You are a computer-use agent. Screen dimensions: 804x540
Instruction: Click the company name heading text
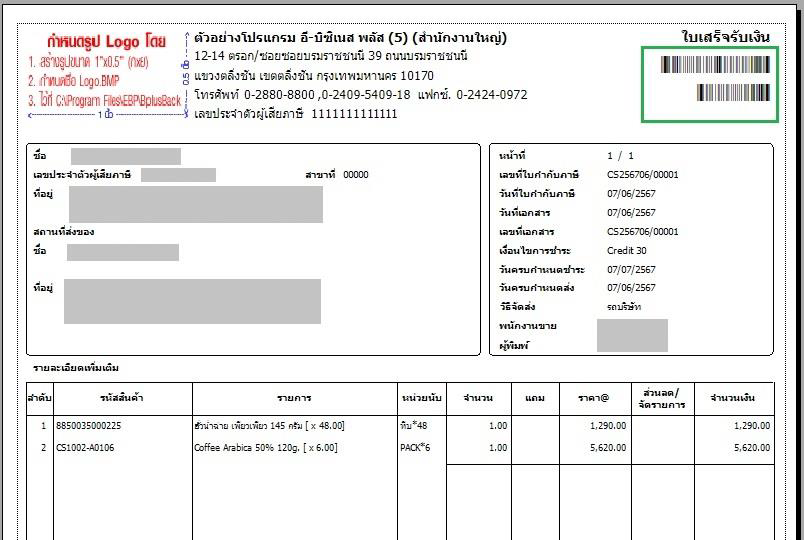click(350, 38)
